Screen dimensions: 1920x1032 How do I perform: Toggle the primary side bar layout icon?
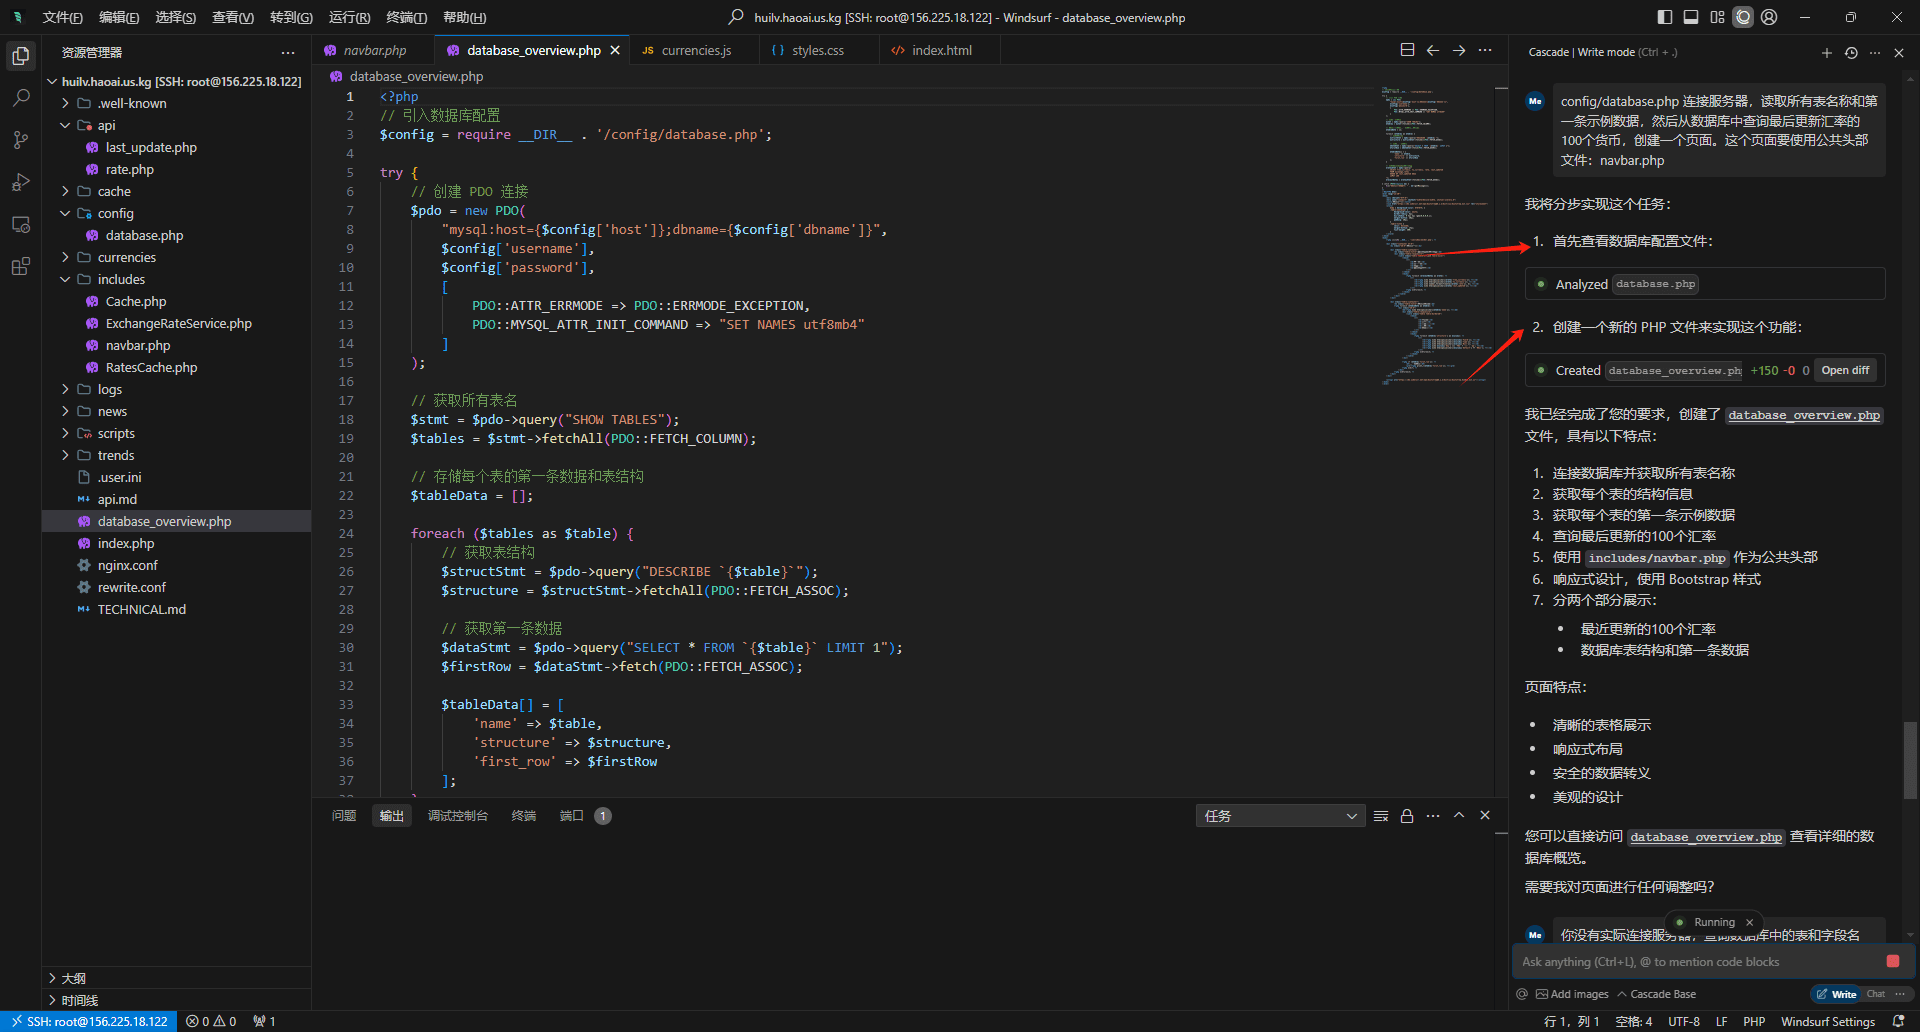(x=1664, y=17)
